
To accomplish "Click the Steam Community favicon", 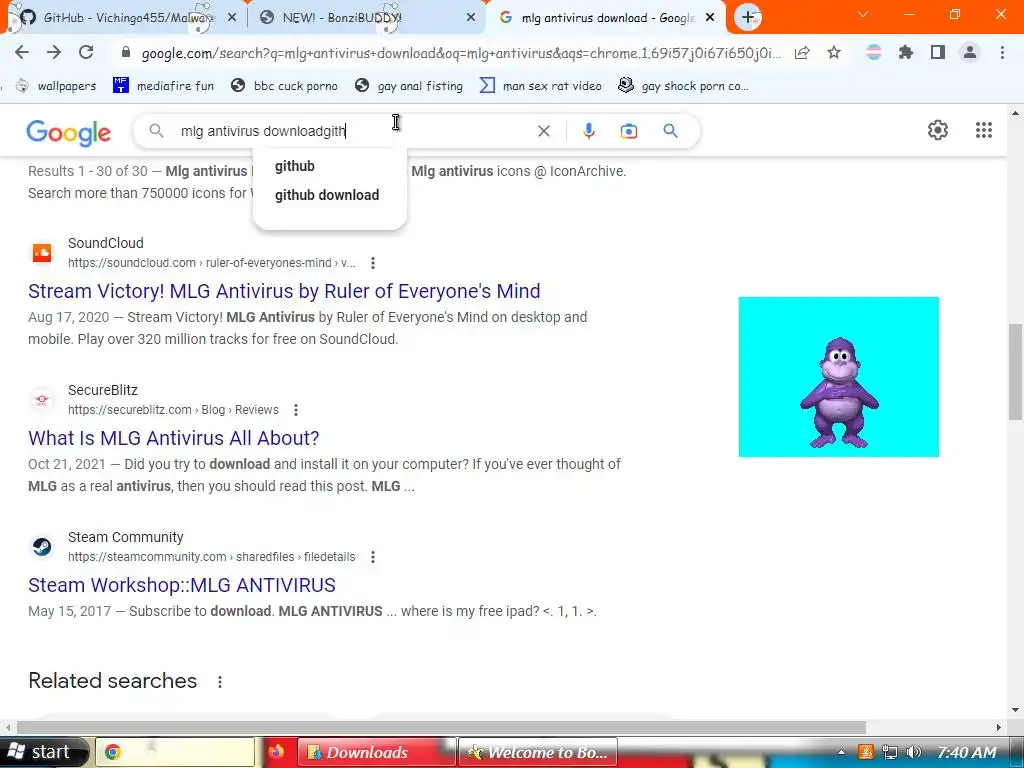I will click(42, 547).
